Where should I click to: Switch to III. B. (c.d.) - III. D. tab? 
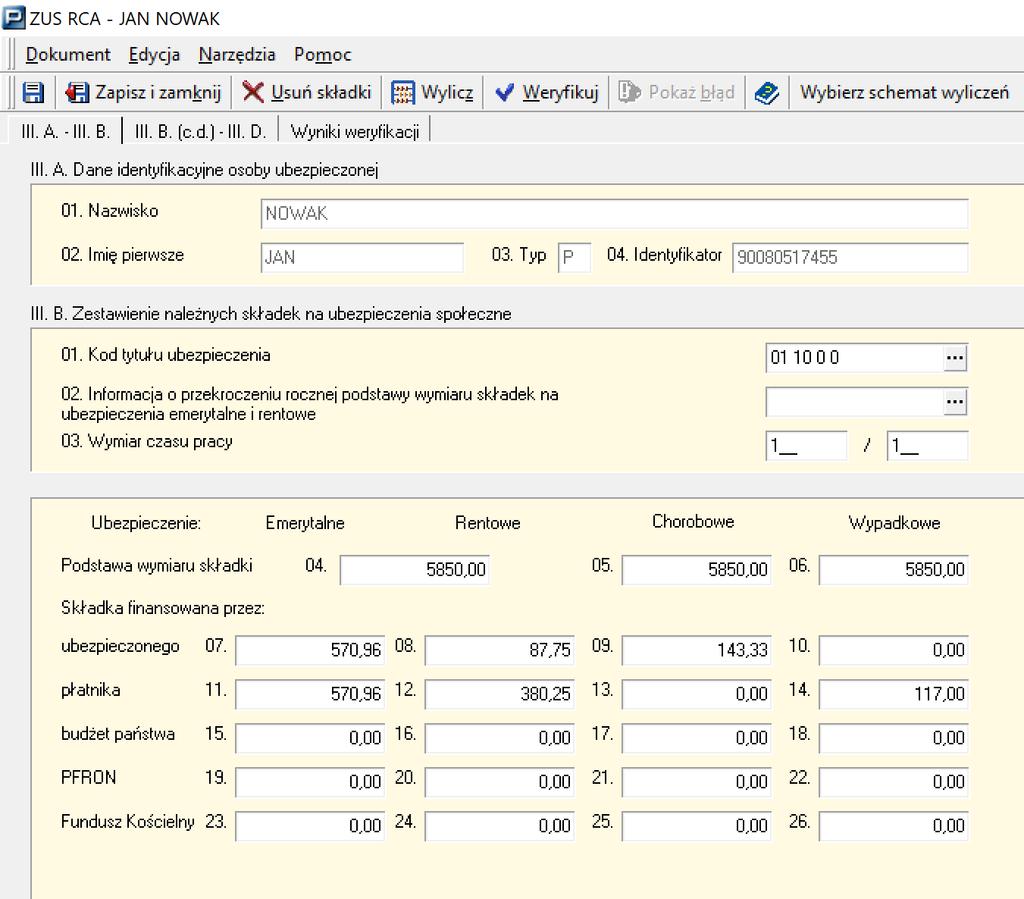click(x=200, y=131)
